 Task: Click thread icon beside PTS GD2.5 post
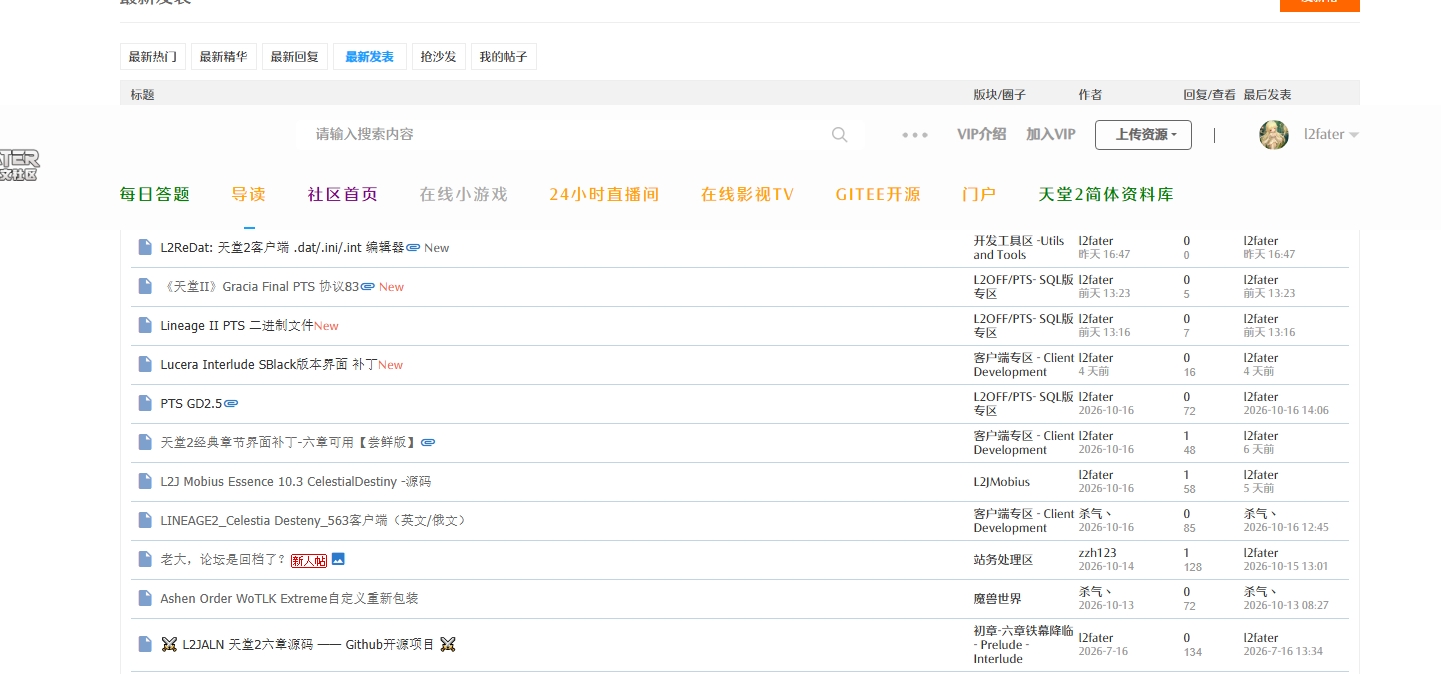[x=145, y=403]
